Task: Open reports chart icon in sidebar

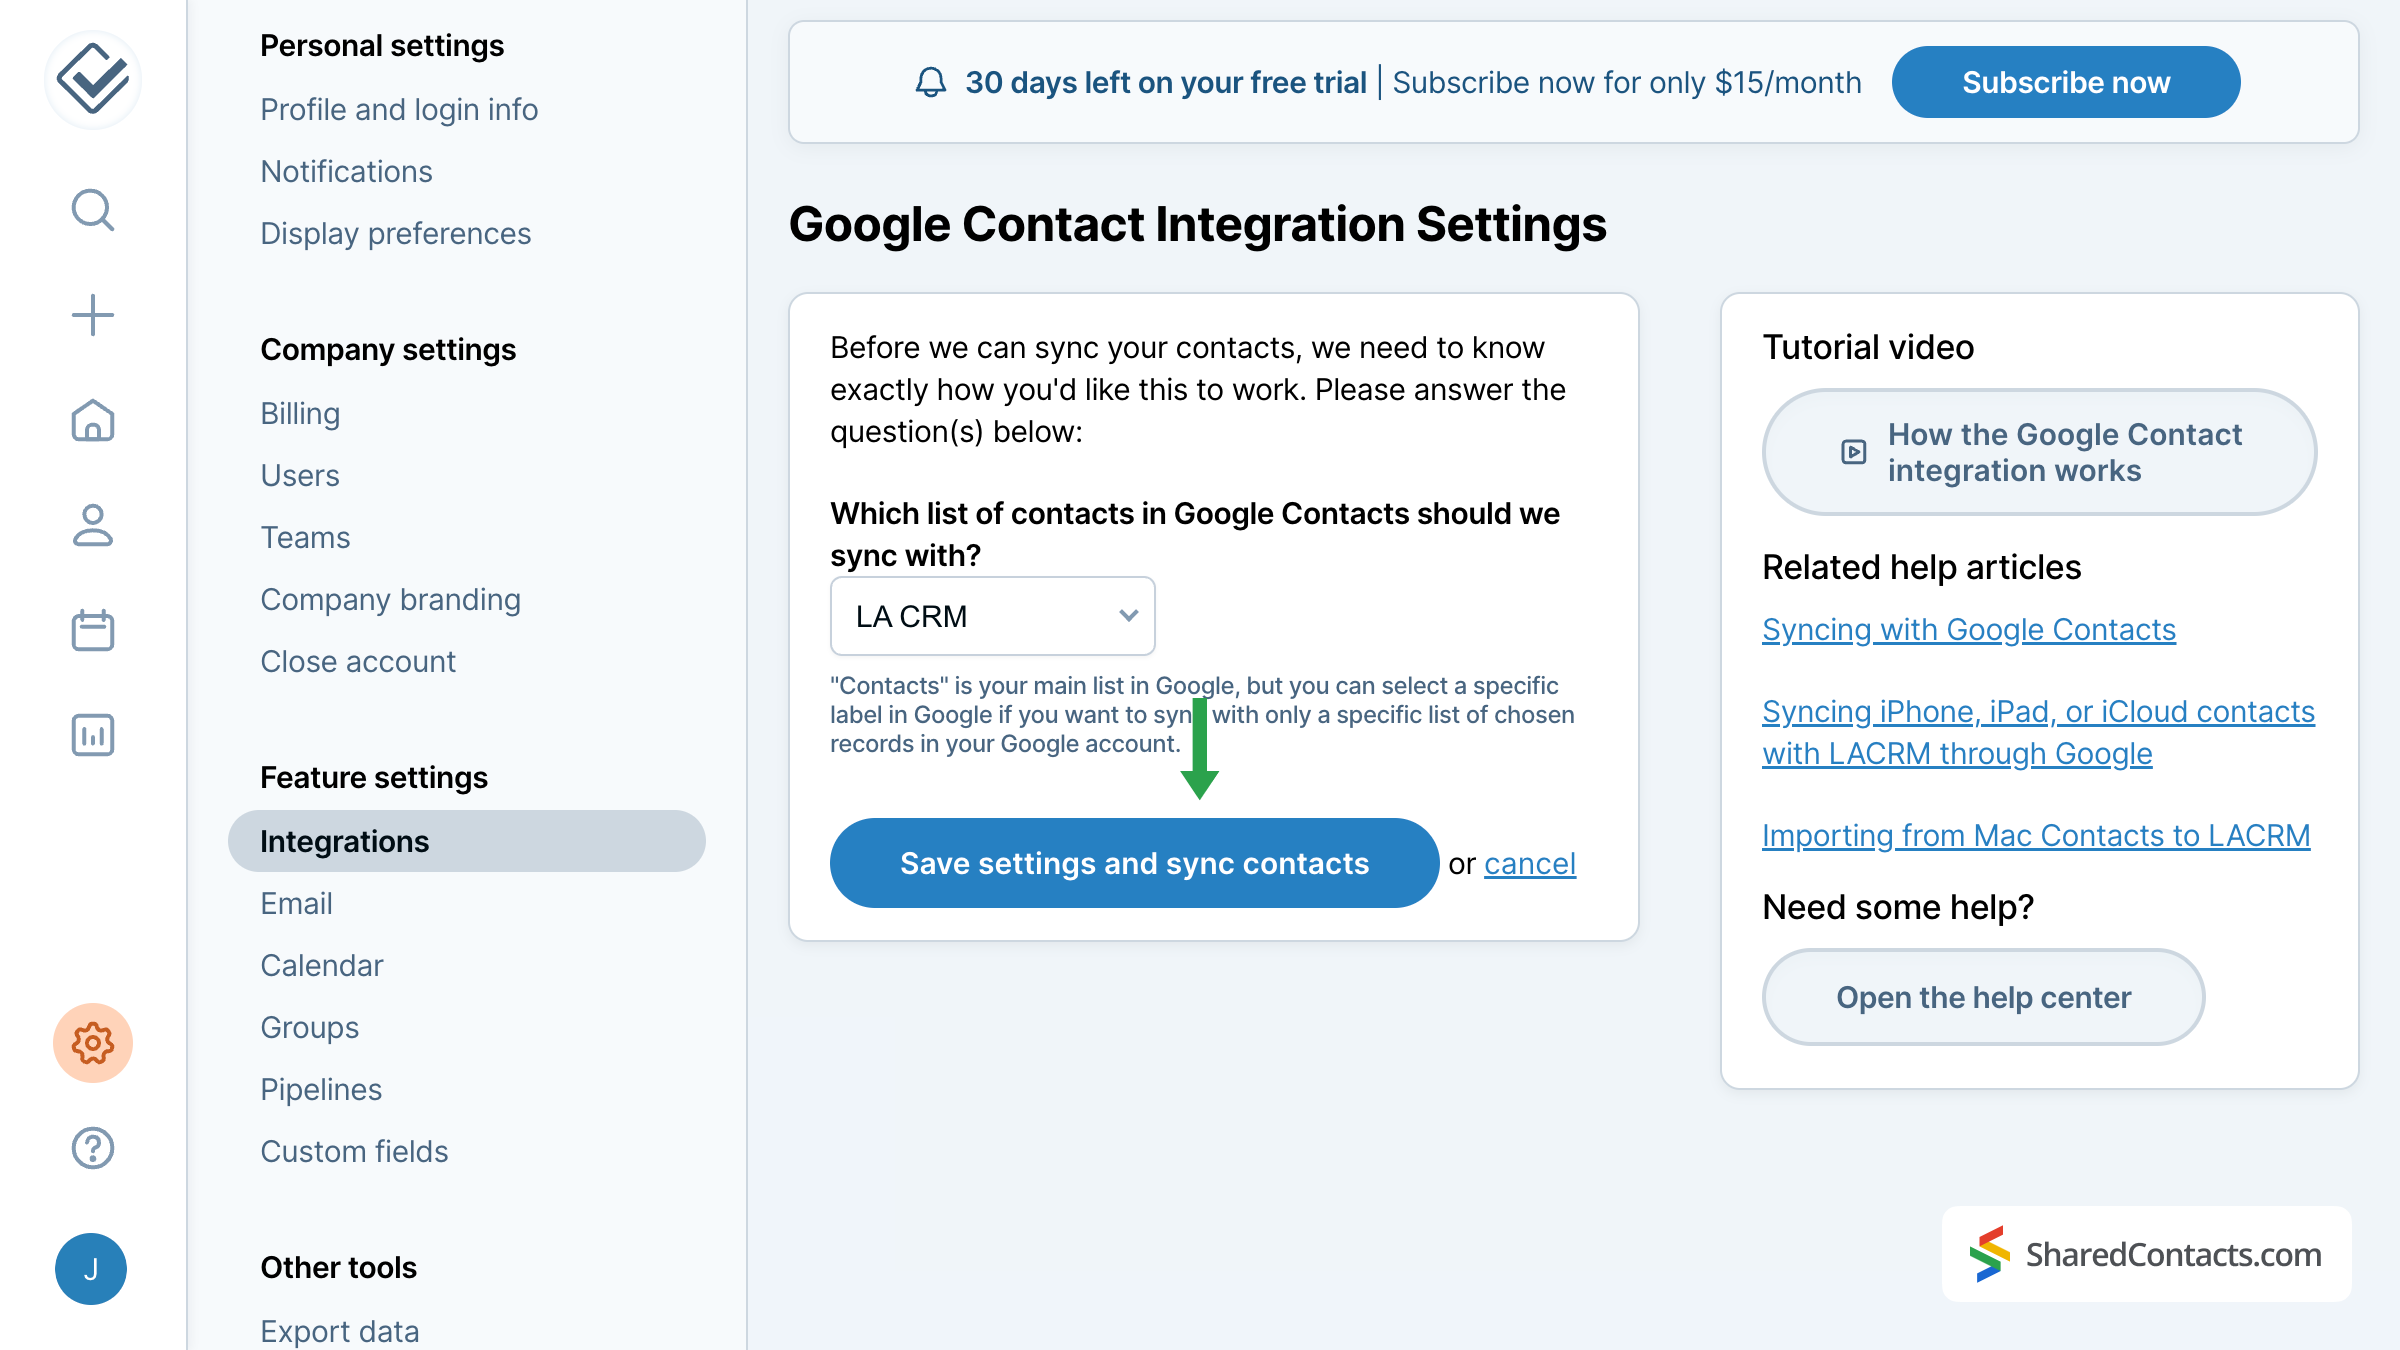Action: (x=92, y=735)
